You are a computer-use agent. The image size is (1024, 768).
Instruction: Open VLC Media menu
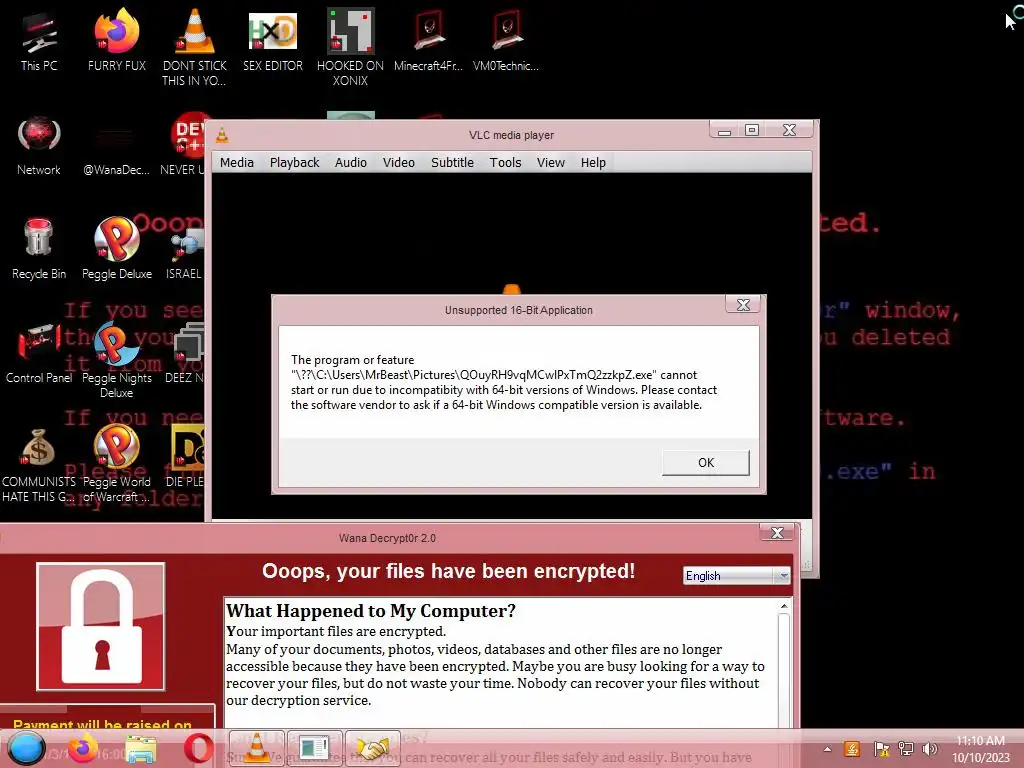pyautogui.click(x=236, y=163)
